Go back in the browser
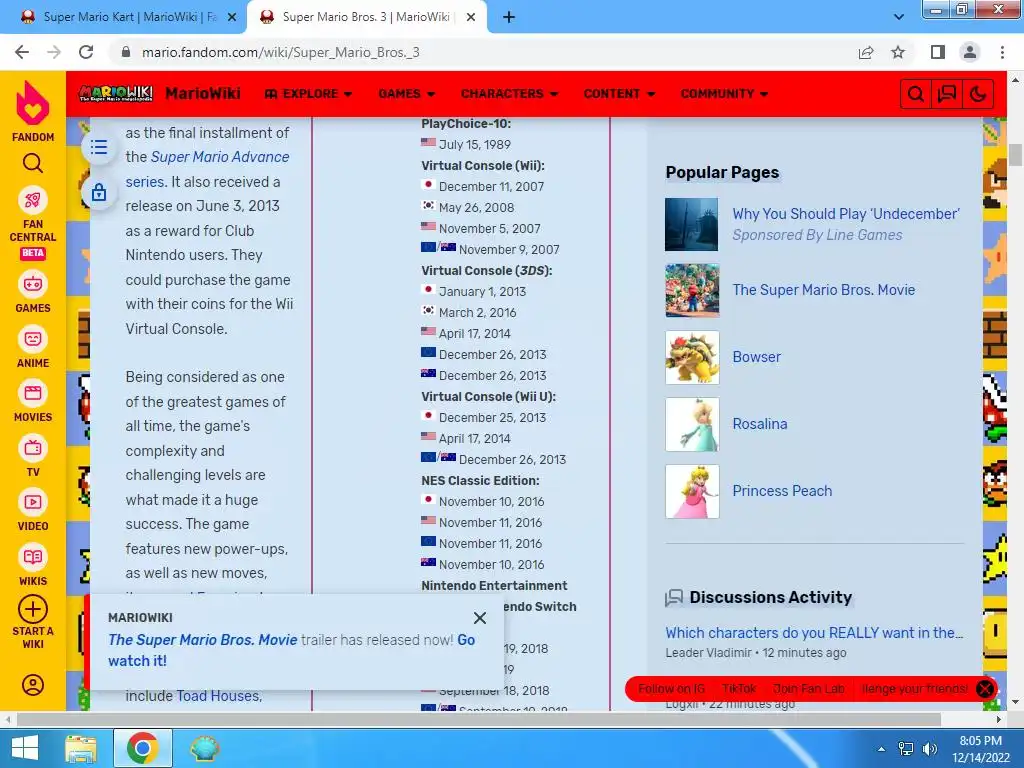 pyautogui.click(x=22, y=52)
